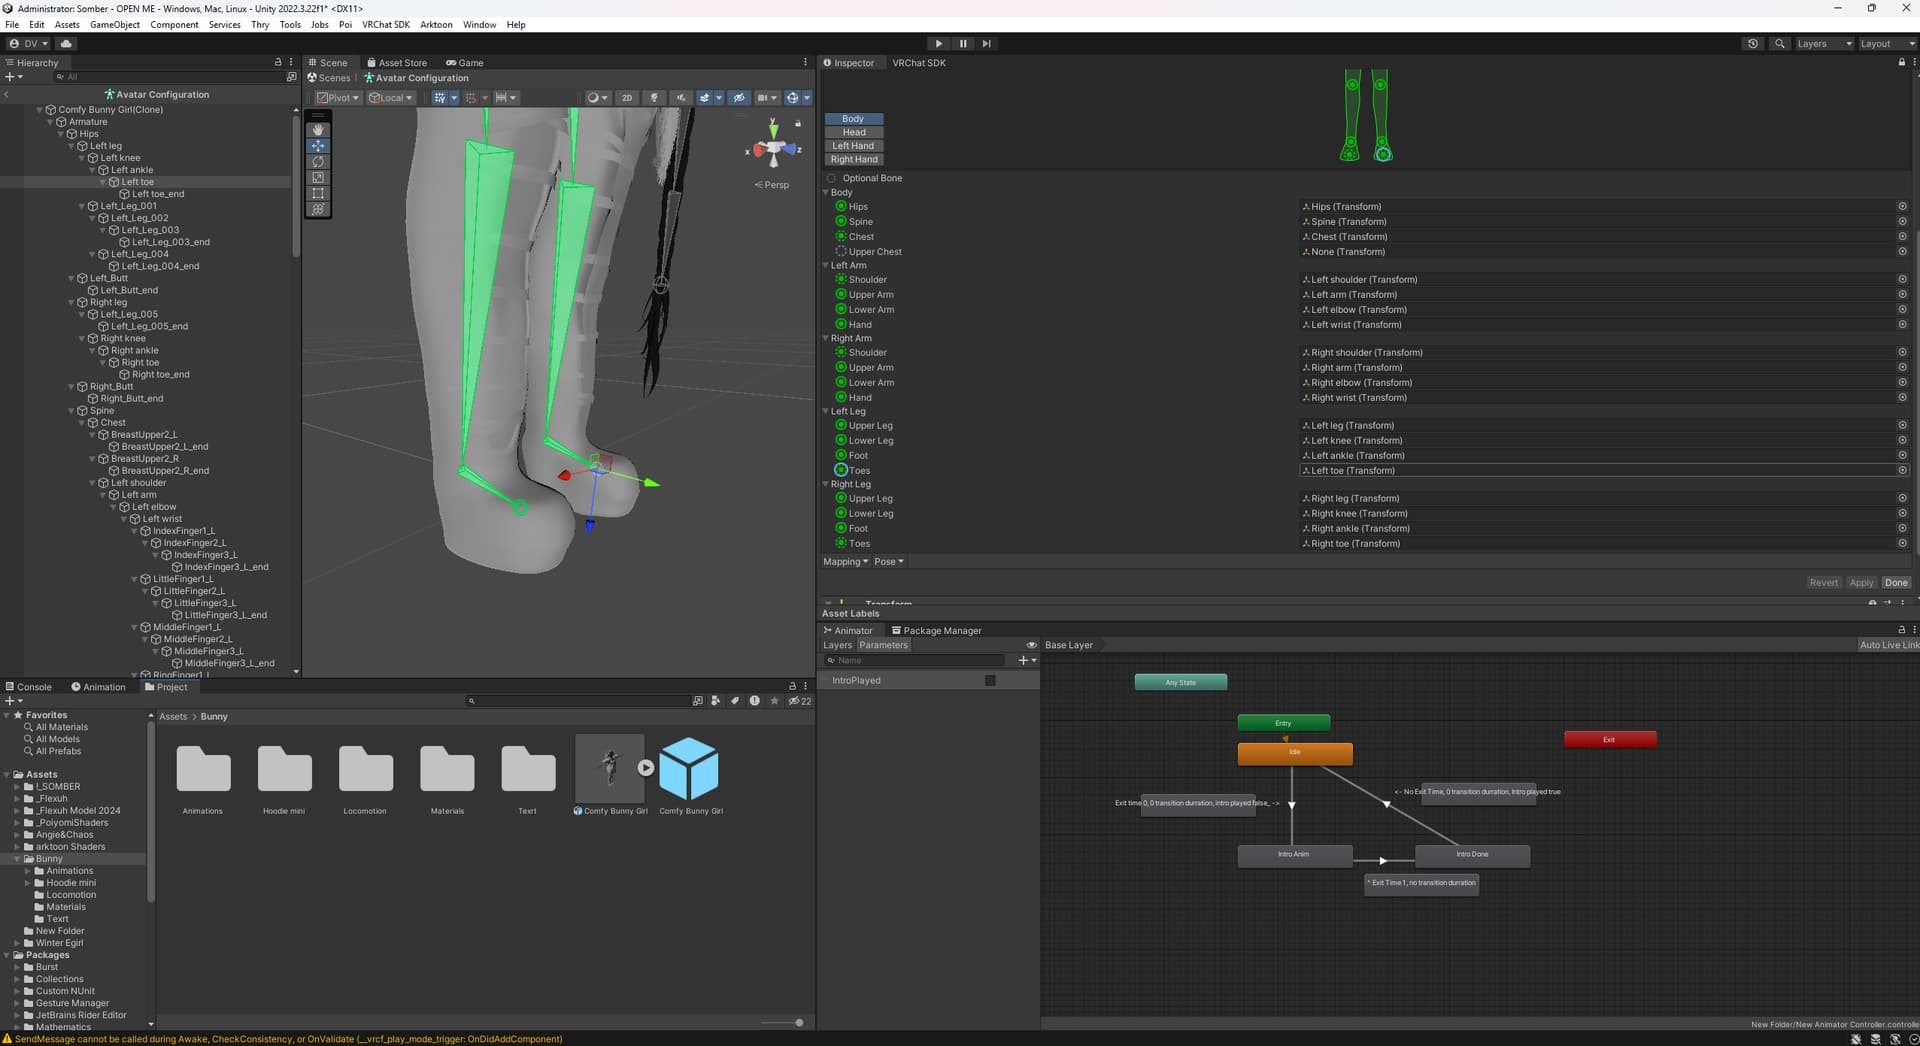This screenshot has height=1046, width=1920.
Task: Select the Transform tool in Scene toolbar
Action: [318, 210]
